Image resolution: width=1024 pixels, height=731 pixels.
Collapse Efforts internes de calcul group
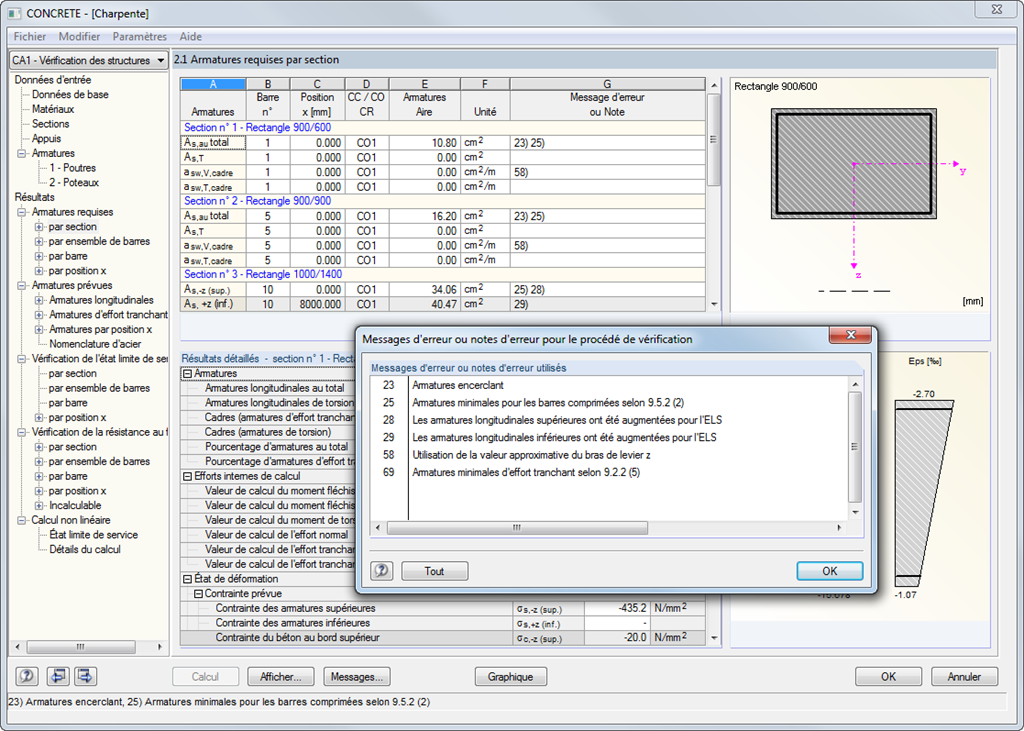point(187,476)
